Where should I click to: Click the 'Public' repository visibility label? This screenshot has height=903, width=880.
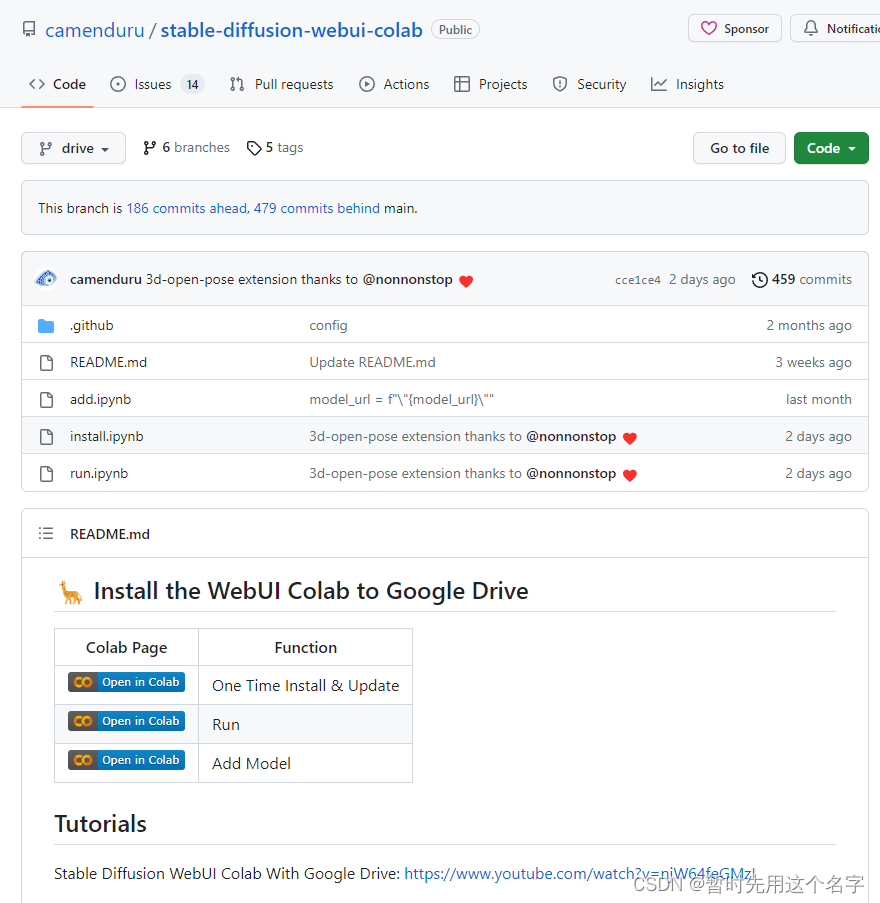coord(455,30)
